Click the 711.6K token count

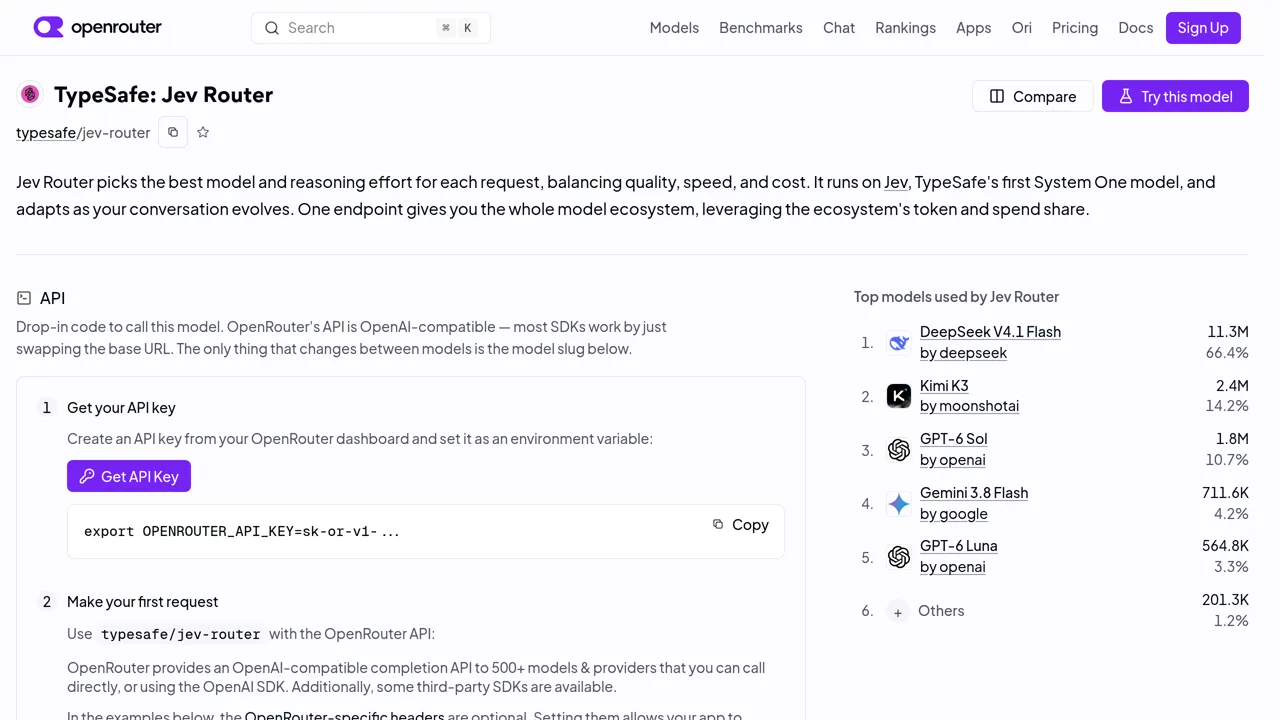[x=1225, y=493]
